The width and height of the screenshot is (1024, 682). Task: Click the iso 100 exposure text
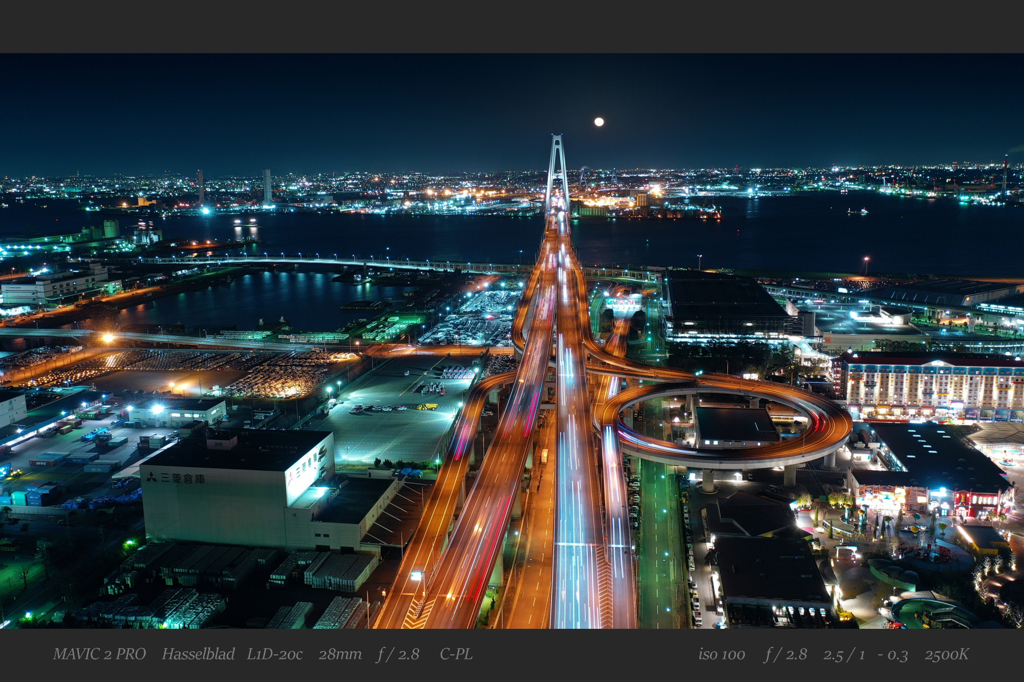(x=721, y=654)
